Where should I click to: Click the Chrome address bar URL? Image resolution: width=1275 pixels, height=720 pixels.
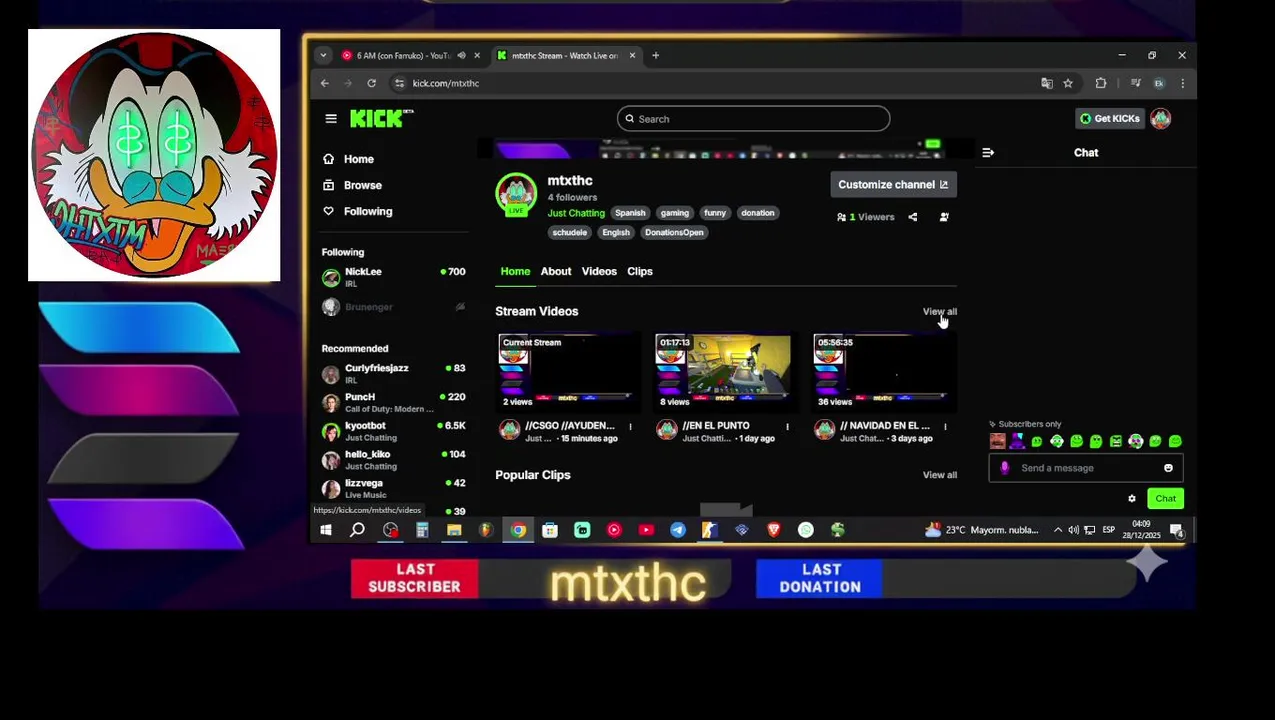[x=445, y=84]
